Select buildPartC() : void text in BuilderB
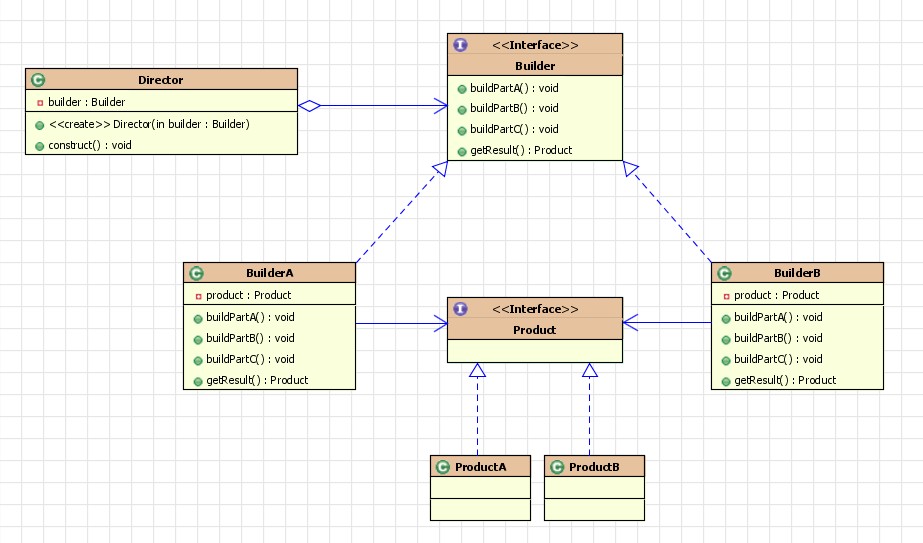This screenshot has height=543, width=923. click(x=778, y=359)
